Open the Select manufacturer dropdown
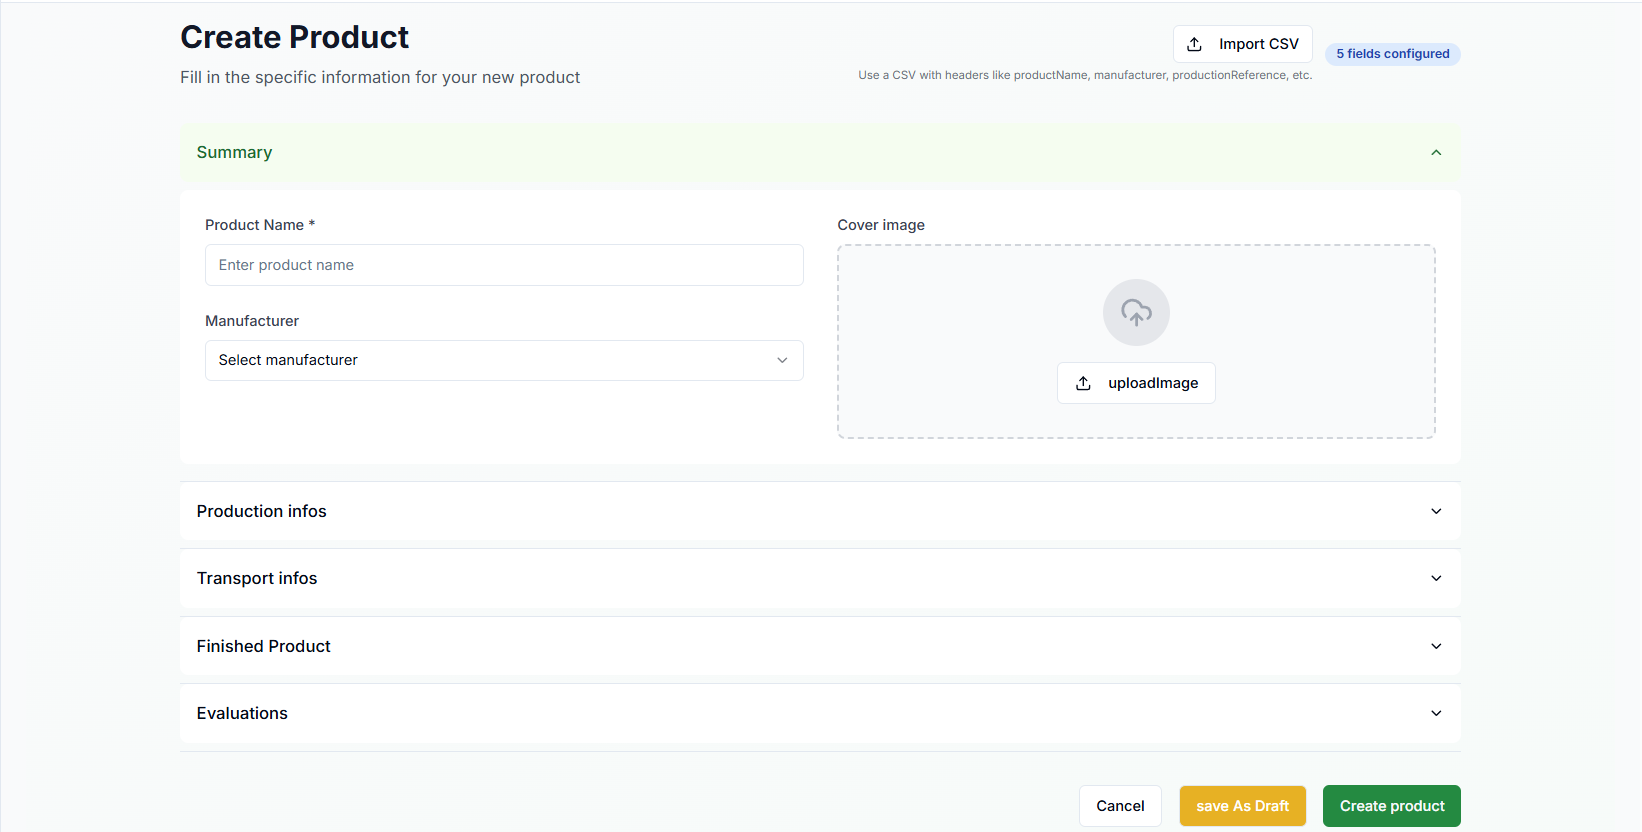The image size is (1642, 832). pos(504,360)
